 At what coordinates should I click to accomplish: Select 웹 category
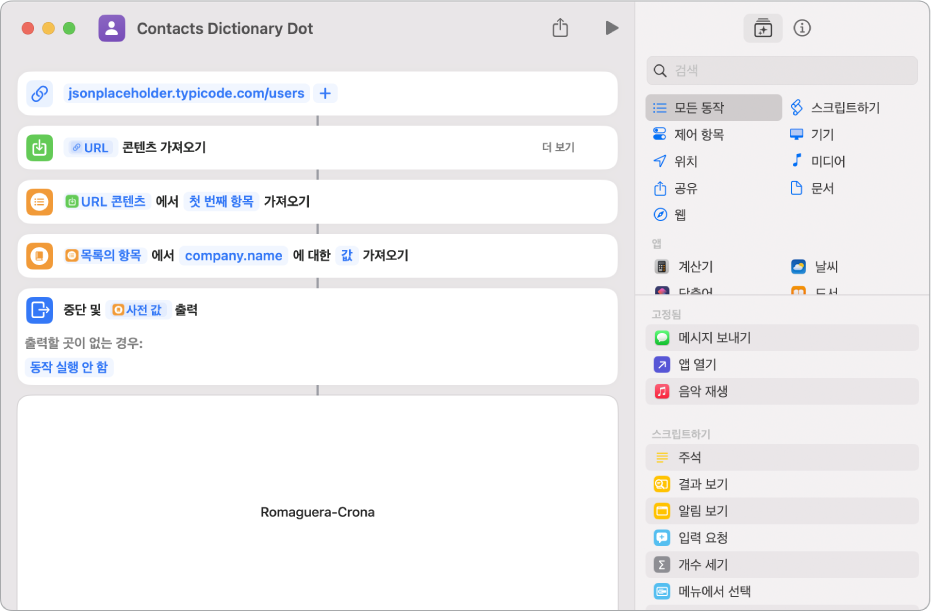click(x=670, y=215)
